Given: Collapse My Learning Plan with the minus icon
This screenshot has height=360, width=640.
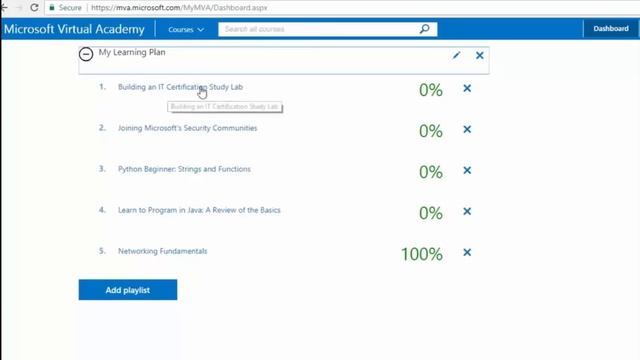Looking at the screenshot, I should (86, 54).
